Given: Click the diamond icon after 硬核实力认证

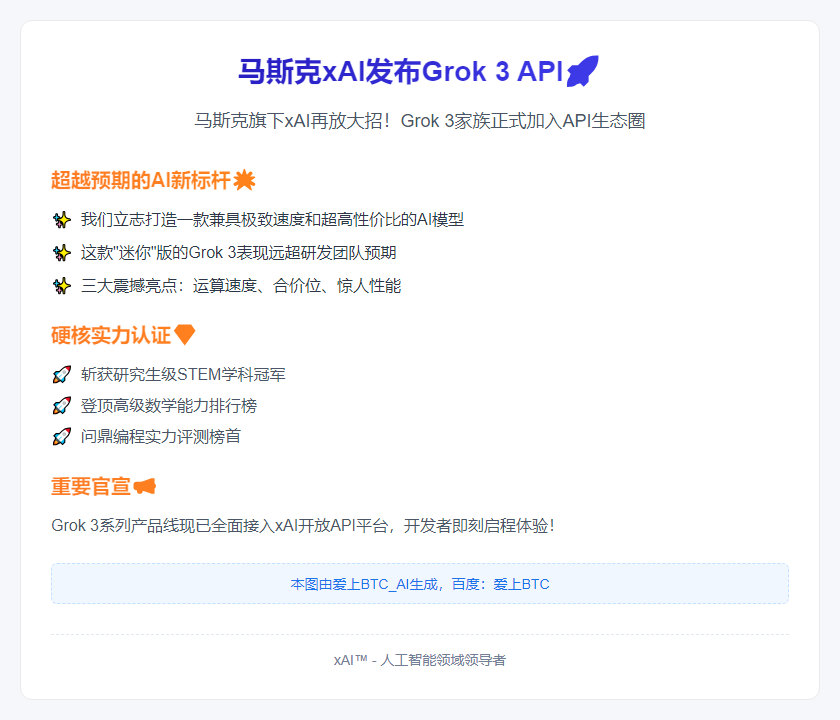Looking at the screenshot, I should [x=185, y=335].
